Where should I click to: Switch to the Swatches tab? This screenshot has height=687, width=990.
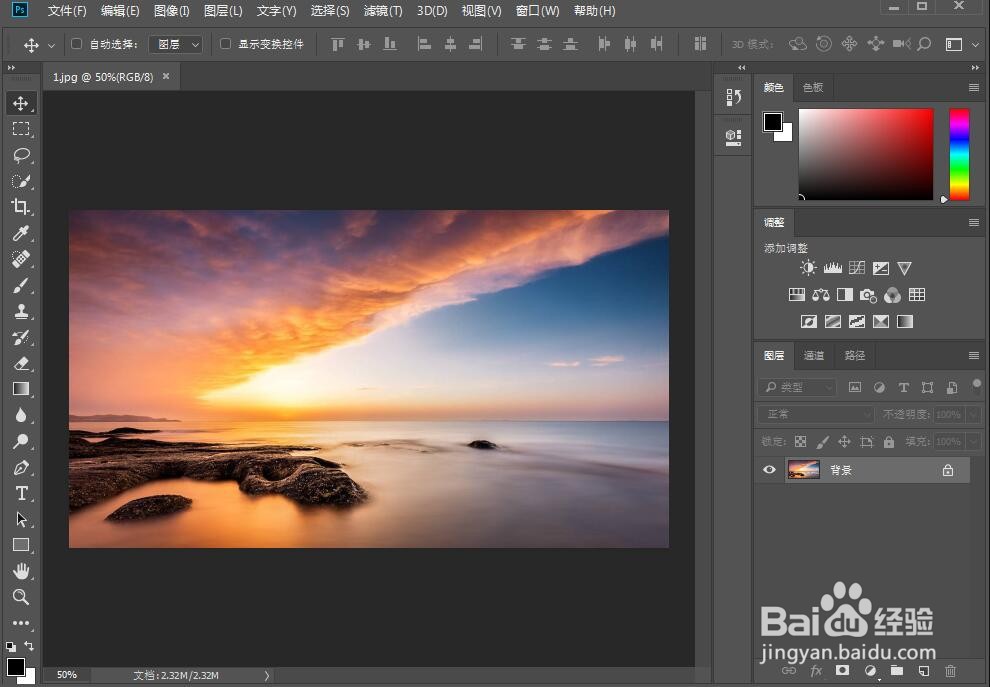pos(813,87)
